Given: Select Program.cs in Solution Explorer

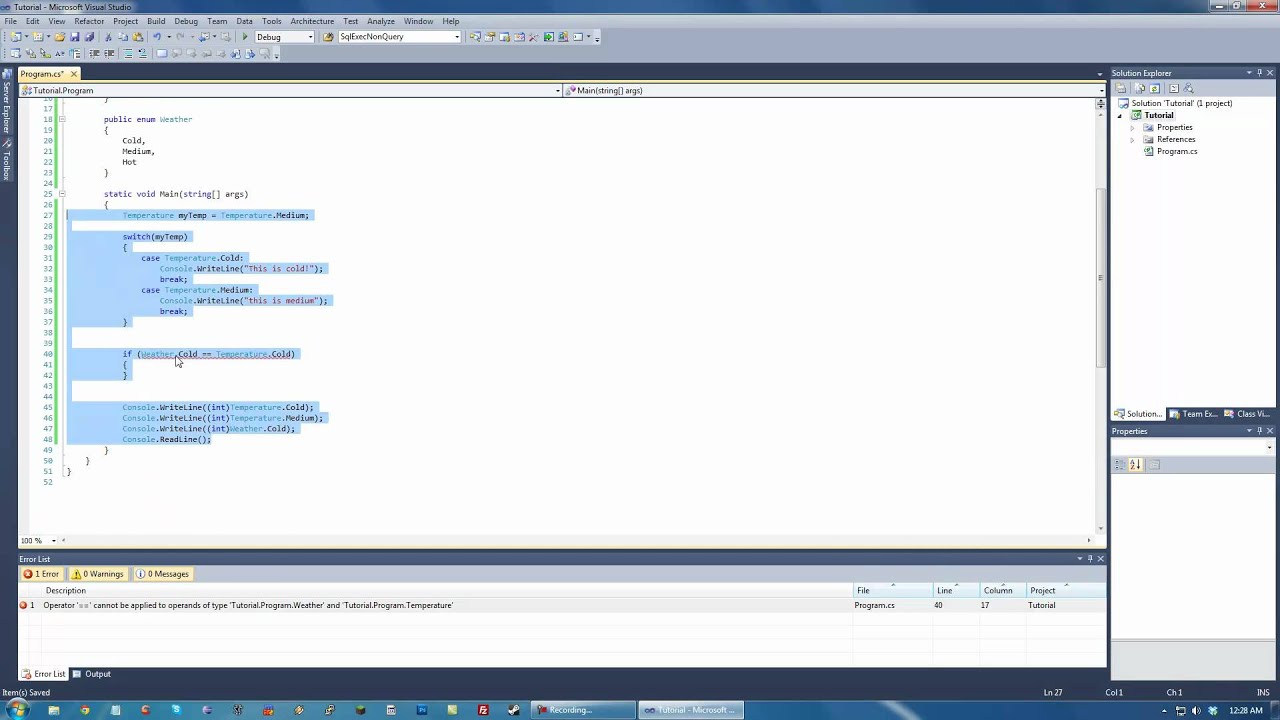Looking at the screenshot, I should [1177, 152].
